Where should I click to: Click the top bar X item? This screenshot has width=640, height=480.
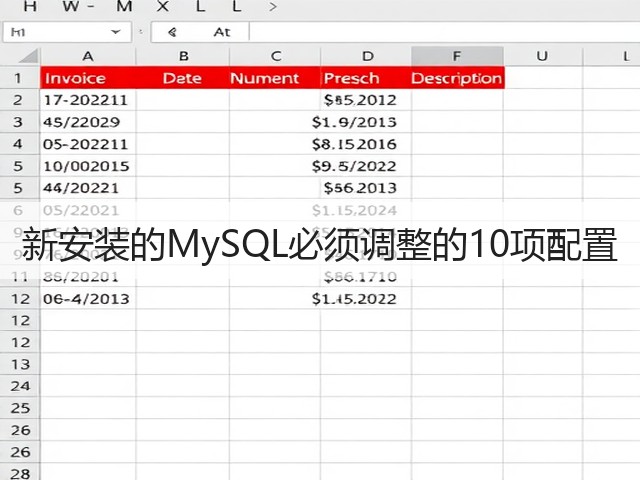[163, 6]
